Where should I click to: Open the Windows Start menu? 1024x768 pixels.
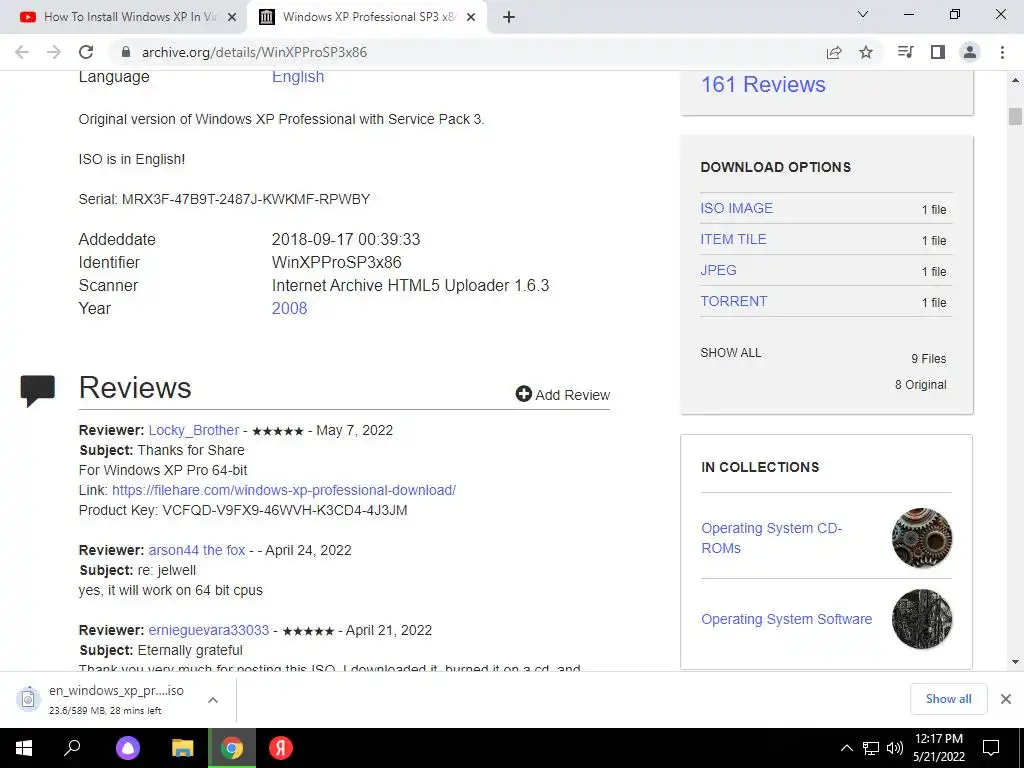coord(24,748)
